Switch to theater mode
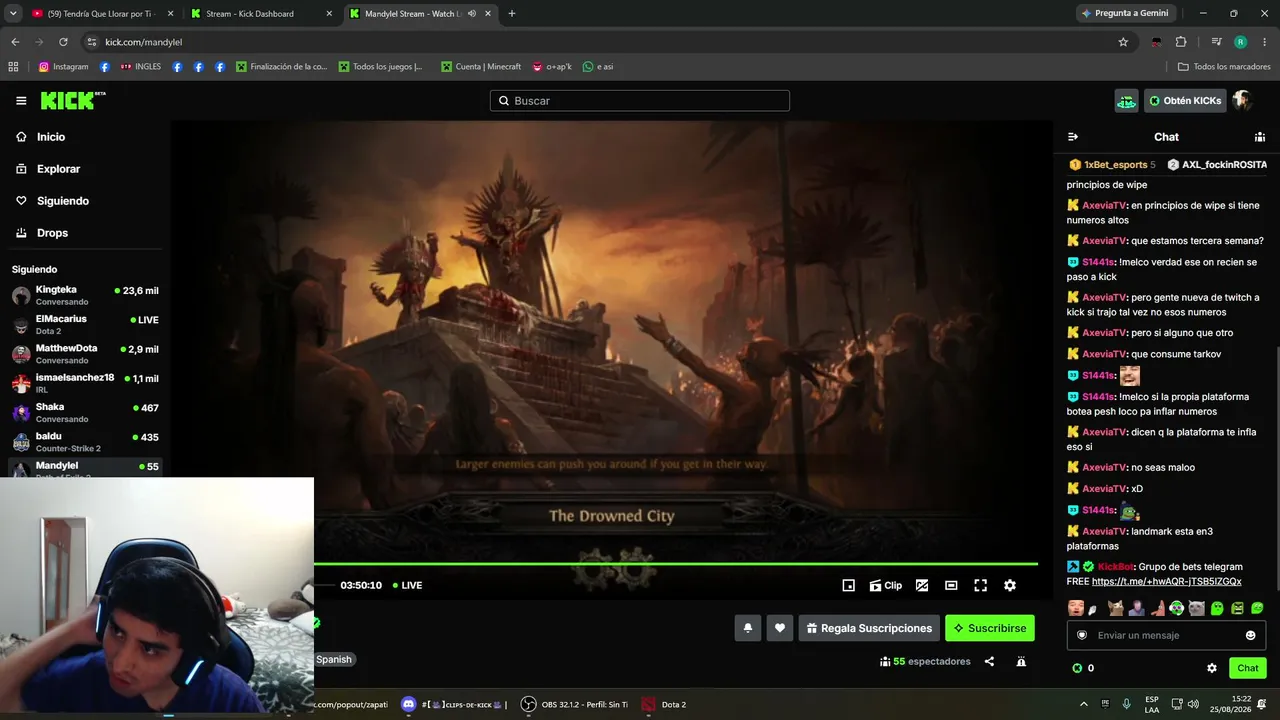The width and height of the screenshot is (1280, 720). 951,586
